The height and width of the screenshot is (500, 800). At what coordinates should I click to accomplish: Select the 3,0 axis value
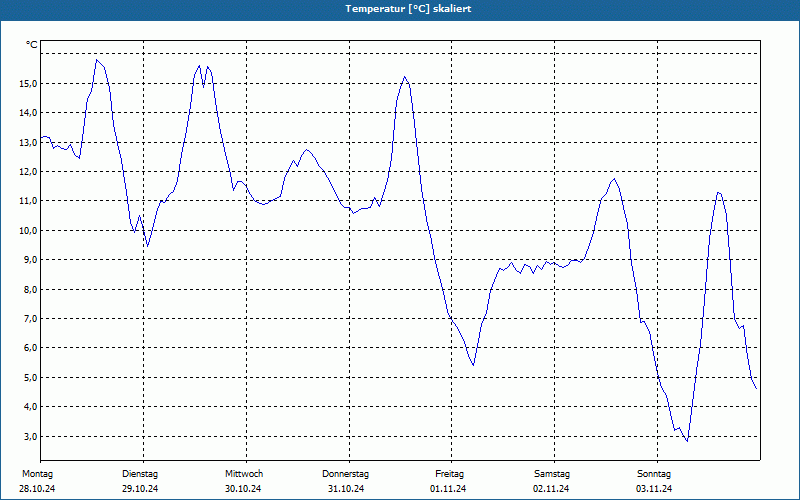(x=30, y=436)
